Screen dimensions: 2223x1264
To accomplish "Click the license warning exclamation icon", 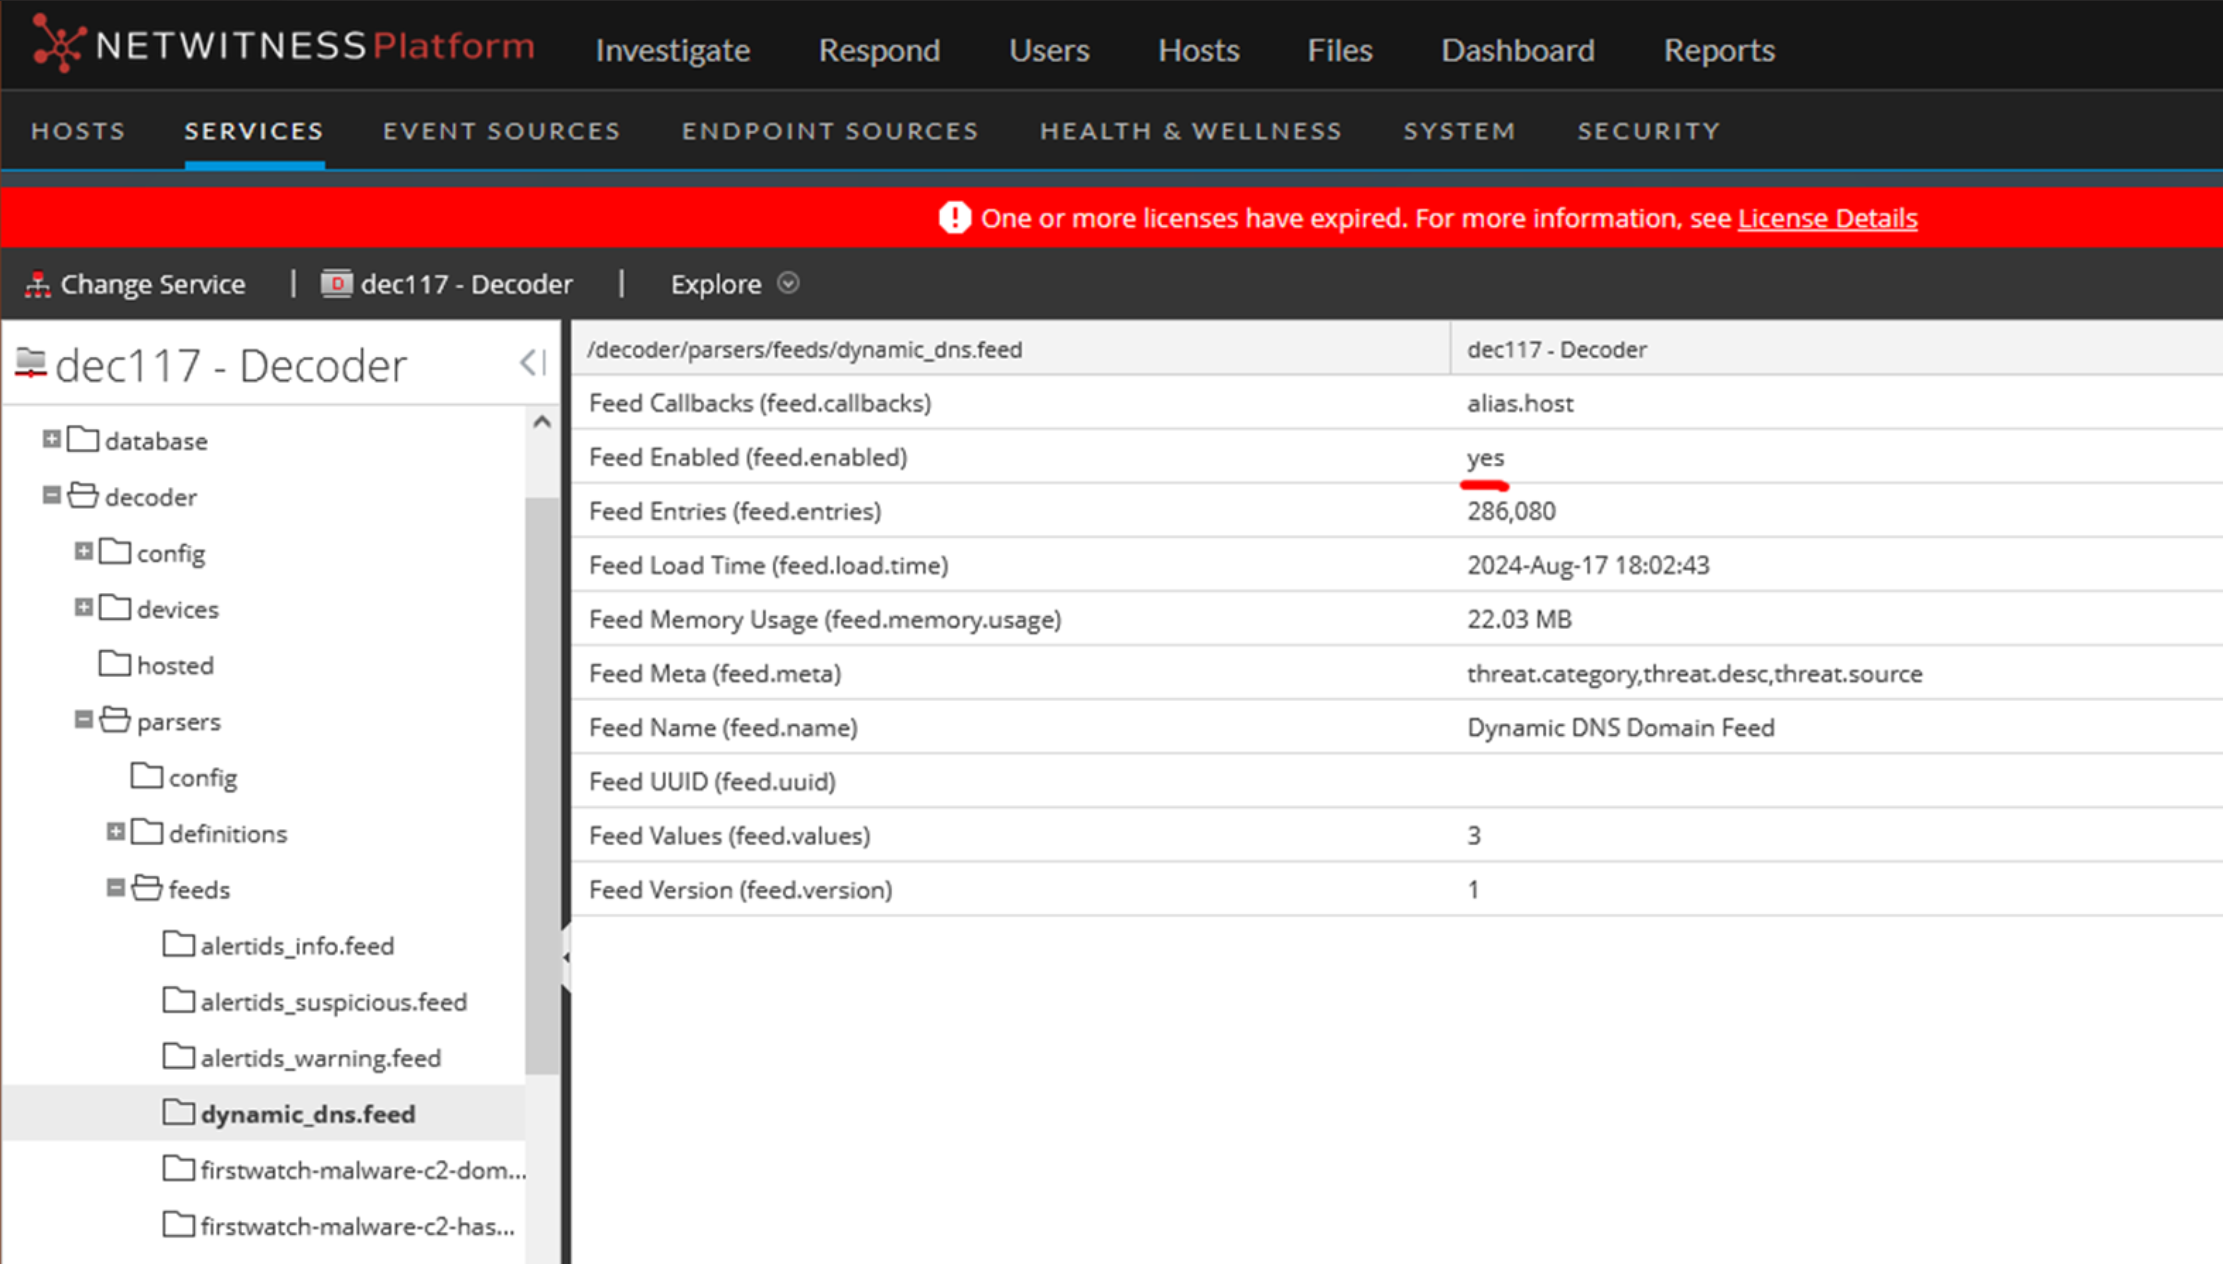I will [x=954, y=218].
